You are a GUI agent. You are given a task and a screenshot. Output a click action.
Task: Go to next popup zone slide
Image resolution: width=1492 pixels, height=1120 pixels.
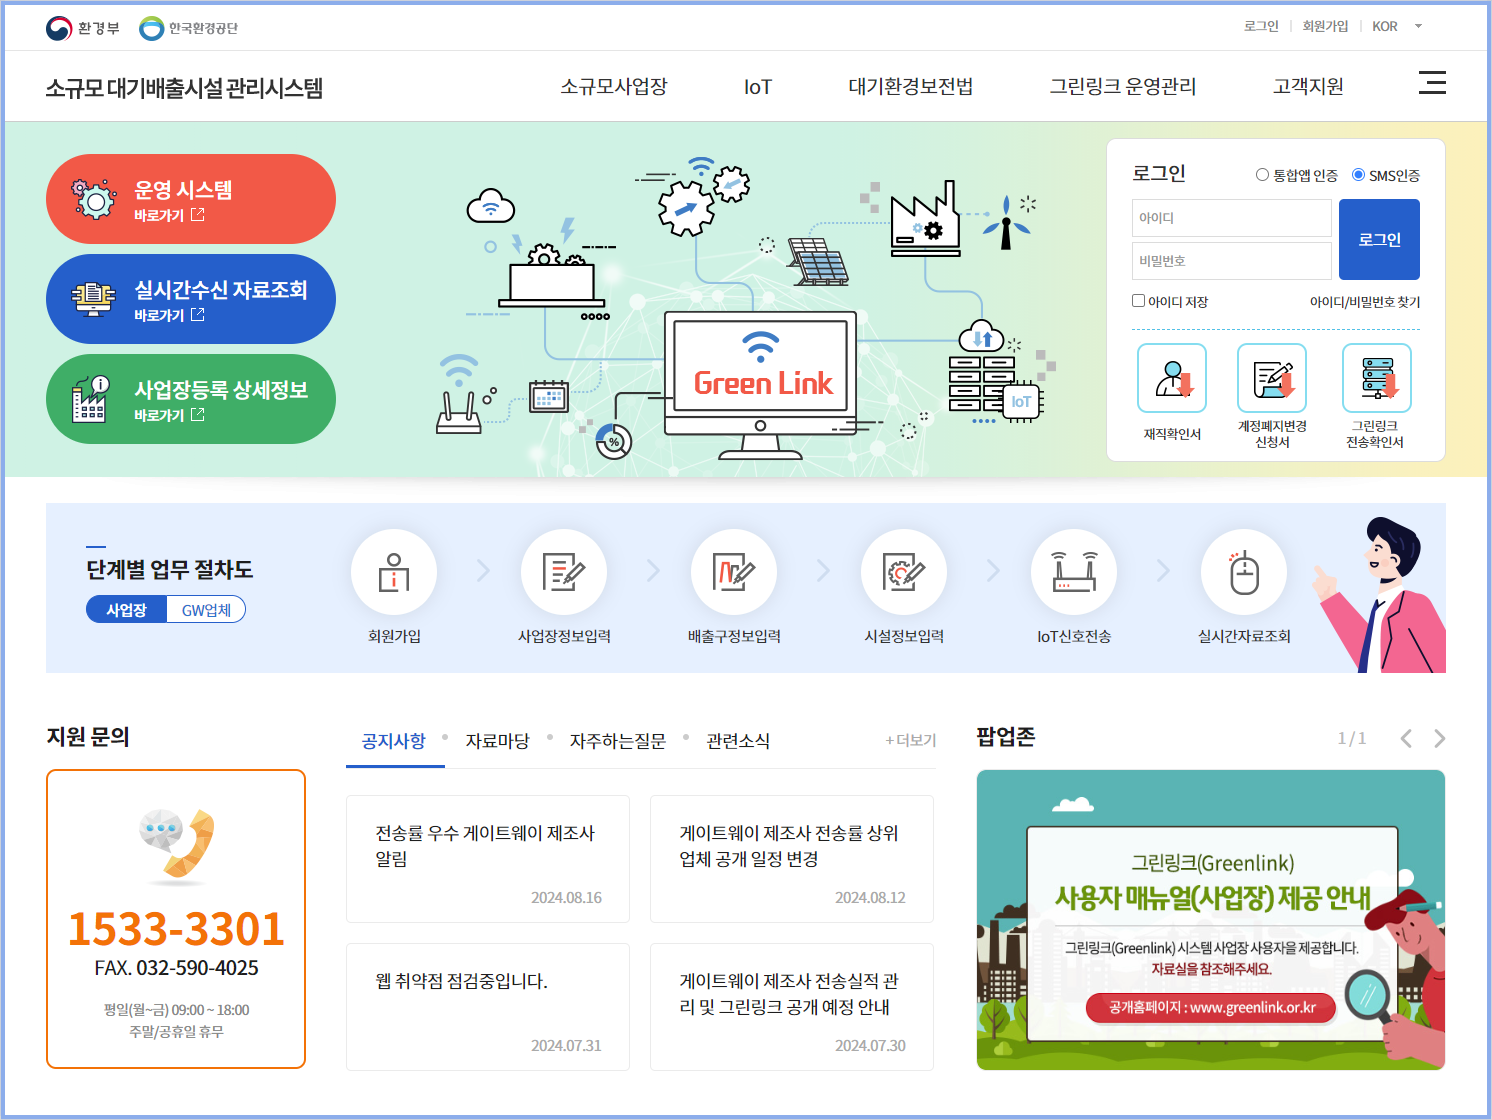pos(1440,739)
